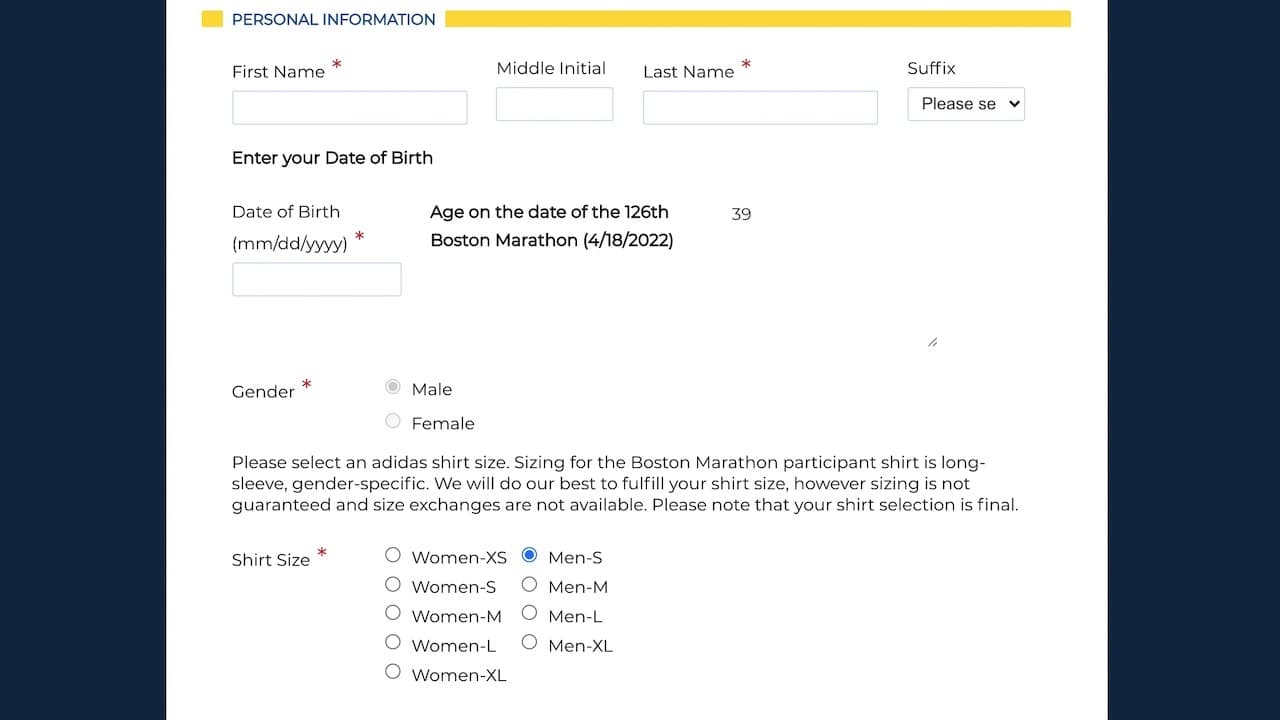Choose Women-S shirt size
The width and height of the screenshot is (1280, 720).
pos(393,584)
